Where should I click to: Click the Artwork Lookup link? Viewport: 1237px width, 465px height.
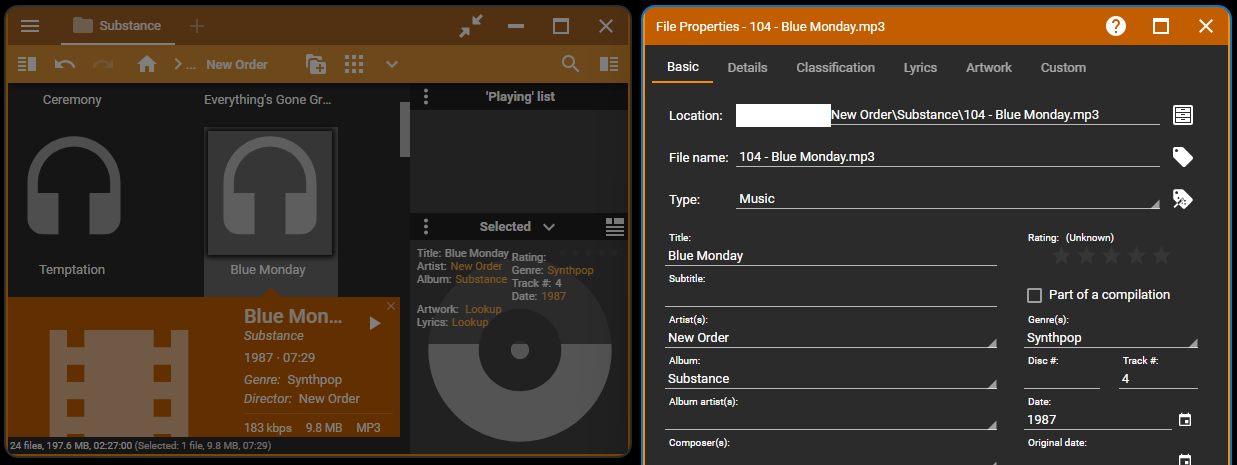(483, 310)
